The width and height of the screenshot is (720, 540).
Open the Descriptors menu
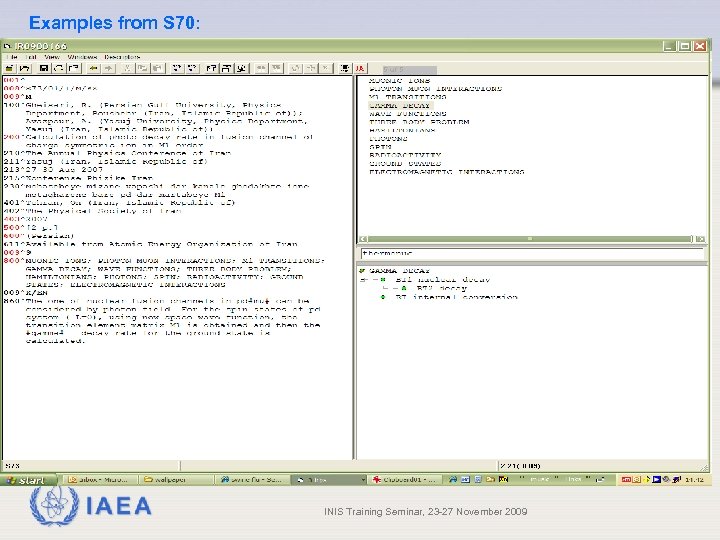tap(122, 57)
